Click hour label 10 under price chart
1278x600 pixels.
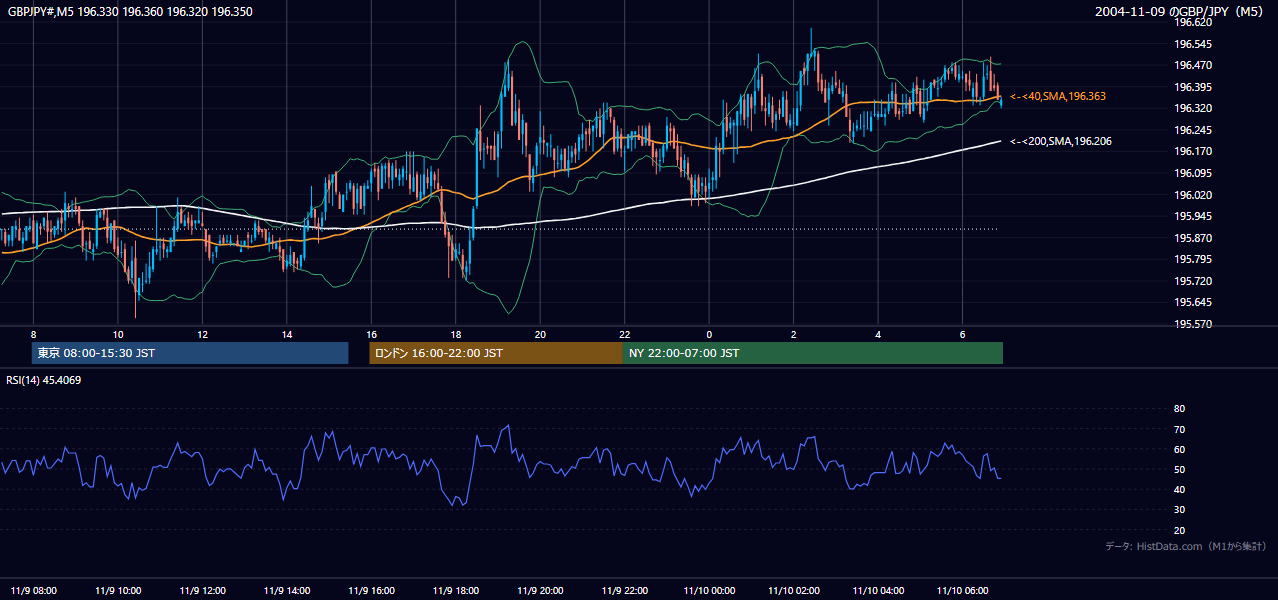tap(118, 334)
